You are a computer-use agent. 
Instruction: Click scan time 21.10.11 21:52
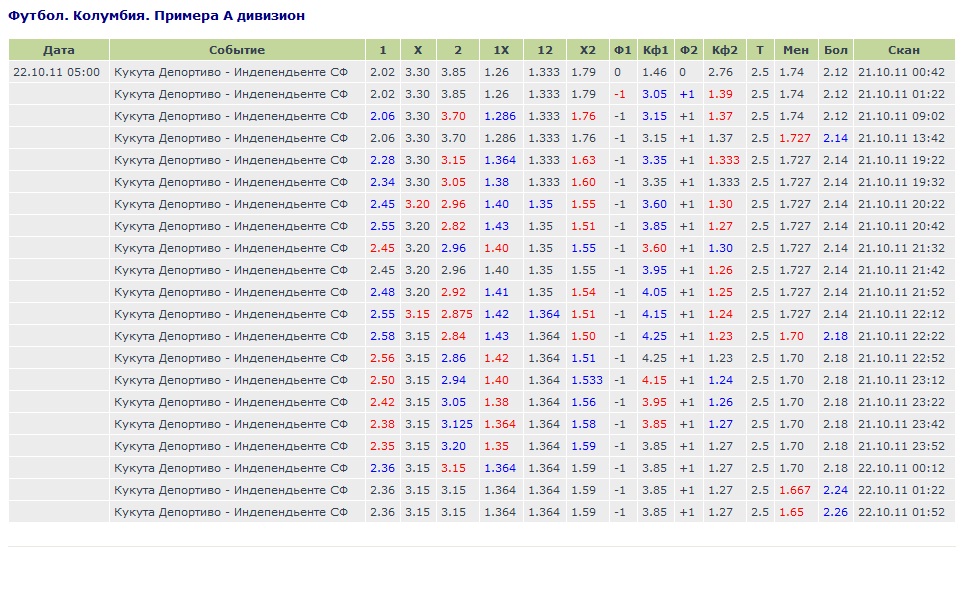(x=902, y=292)
